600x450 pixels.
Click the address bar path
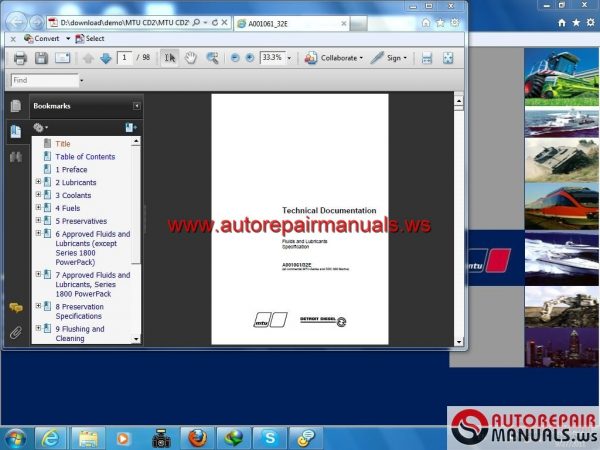click(123, 23)
